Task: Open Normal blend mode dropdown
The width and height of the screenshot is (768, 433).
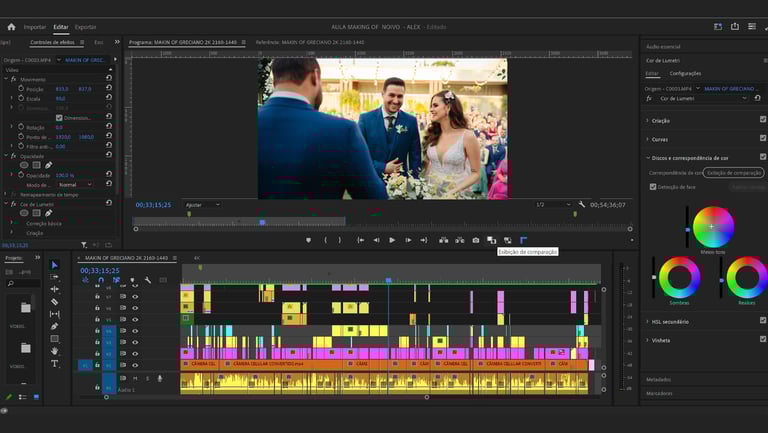Action: [x=75, y=185]
